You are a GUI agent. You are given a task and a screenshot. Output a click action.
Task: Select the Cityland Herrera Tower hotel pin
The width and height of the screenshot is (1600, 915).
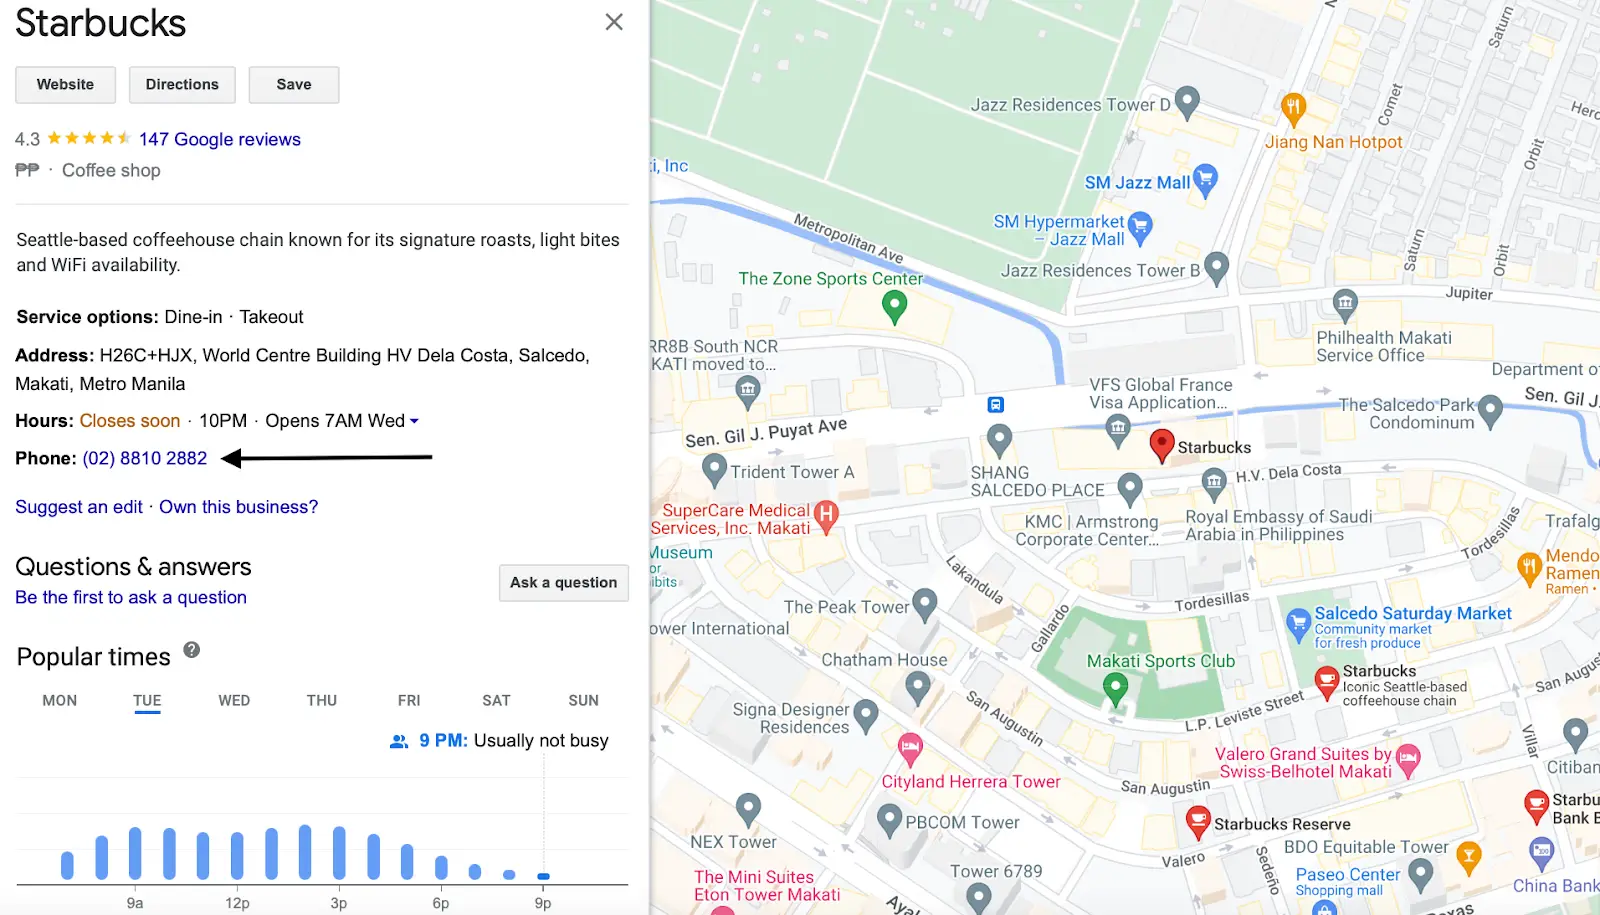910,748
